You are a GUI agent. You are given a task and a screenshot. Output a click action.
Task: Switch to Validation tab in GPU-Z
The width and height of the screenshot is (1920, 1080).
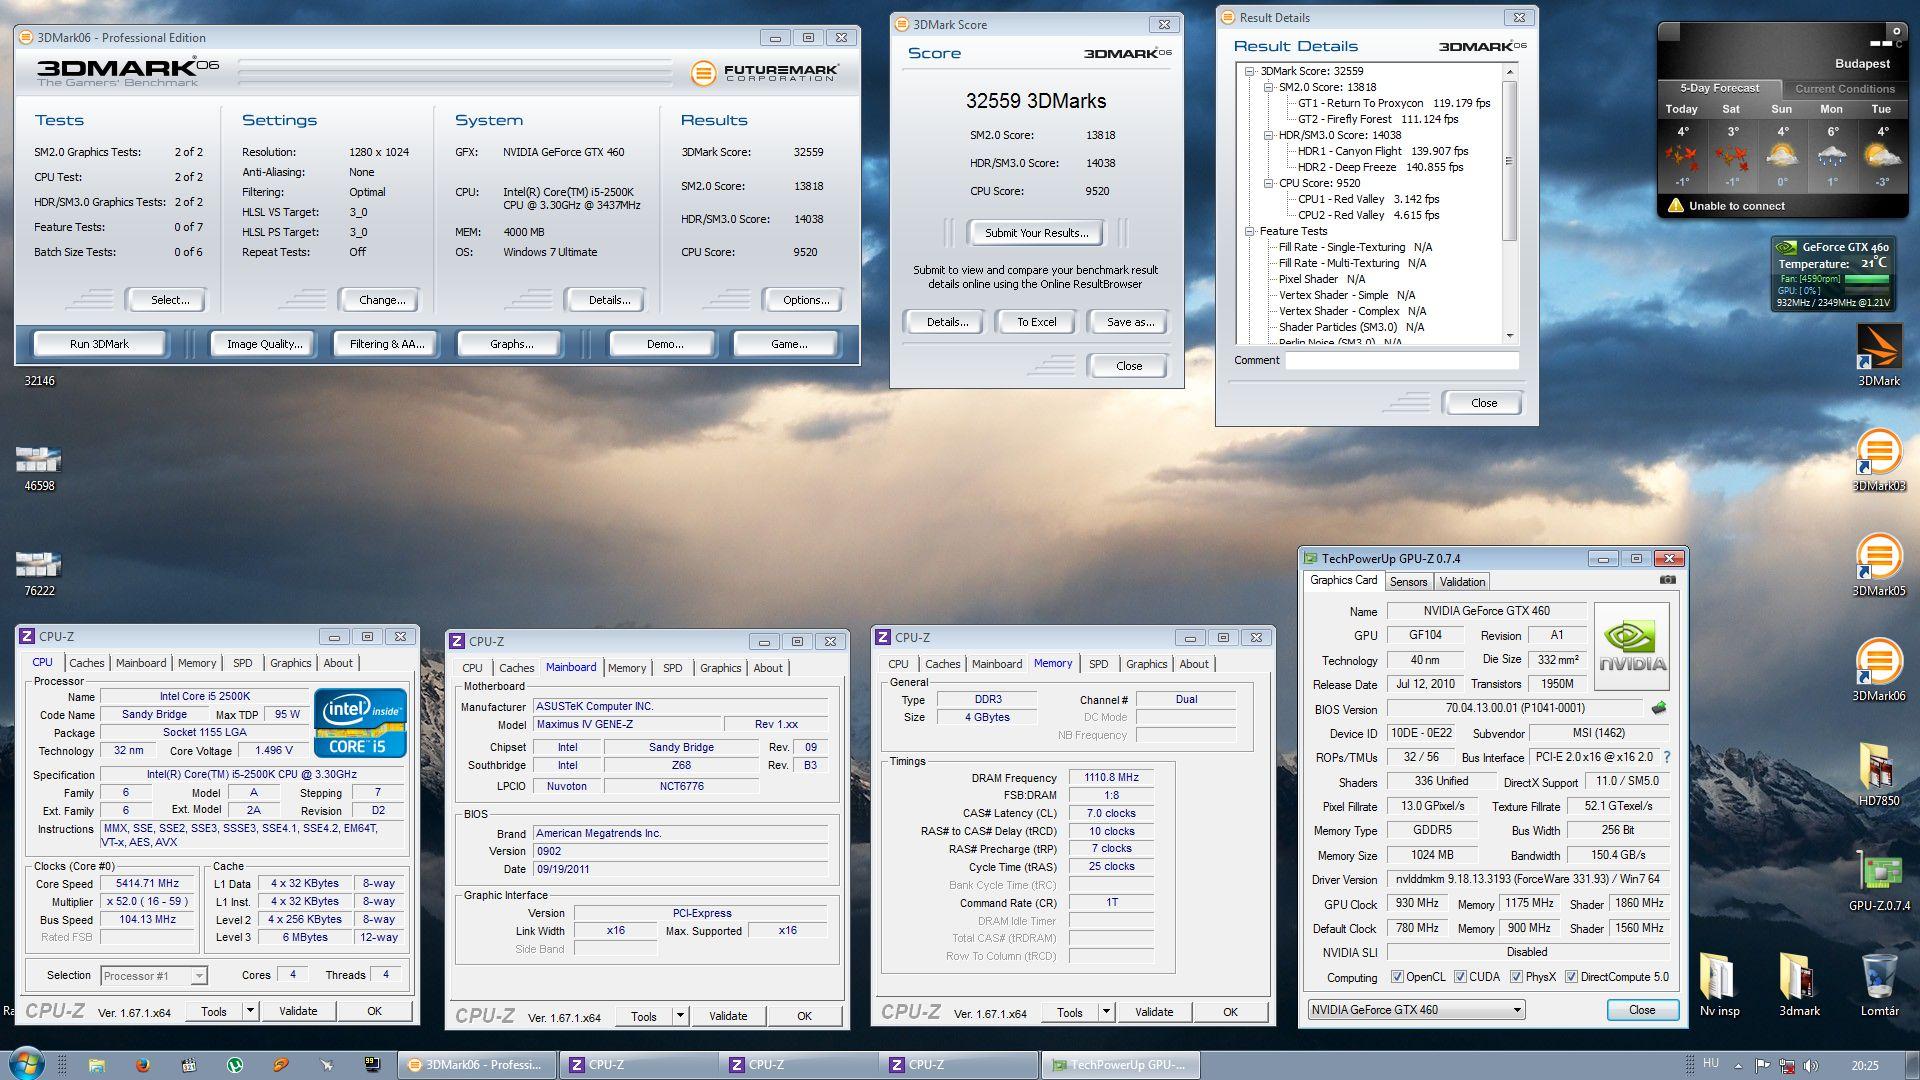point(1462,582)
